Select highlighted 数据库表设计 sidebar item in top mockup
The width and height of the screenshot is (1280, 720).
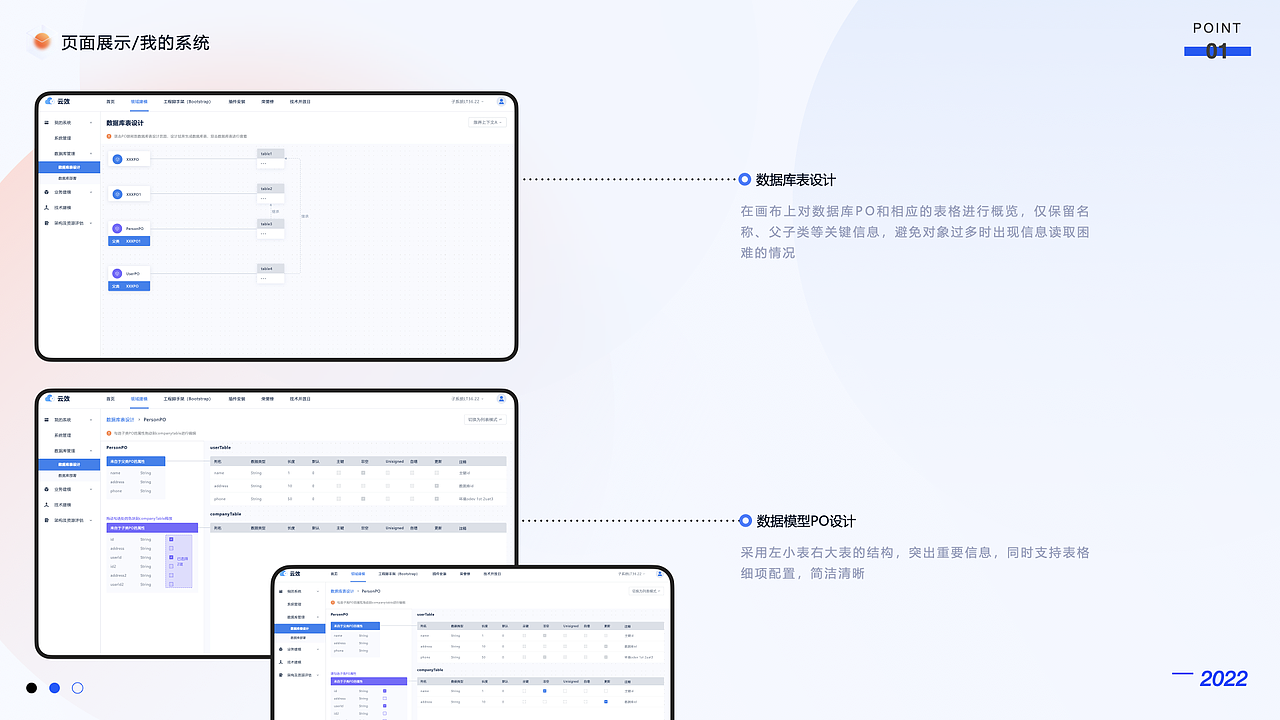coord(69,167)
